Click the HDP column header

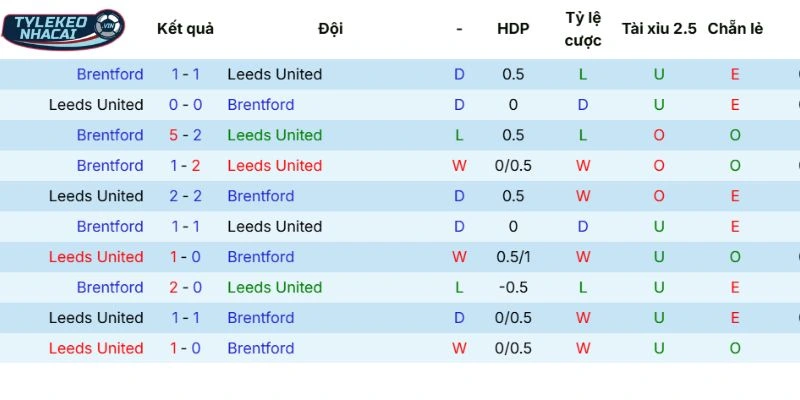click(x=513, y=29)
